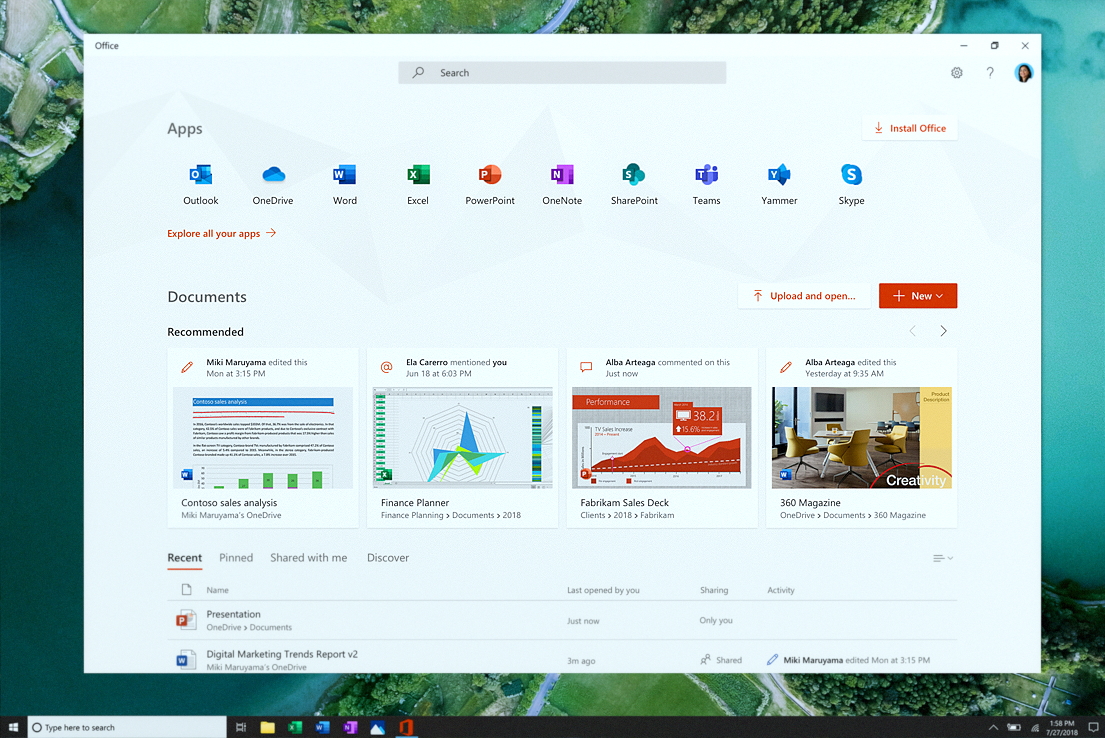Image resolution: width=1105 pixels, height=738 pixels.
Task: Open the Discover tab
Action: [388, 557]
